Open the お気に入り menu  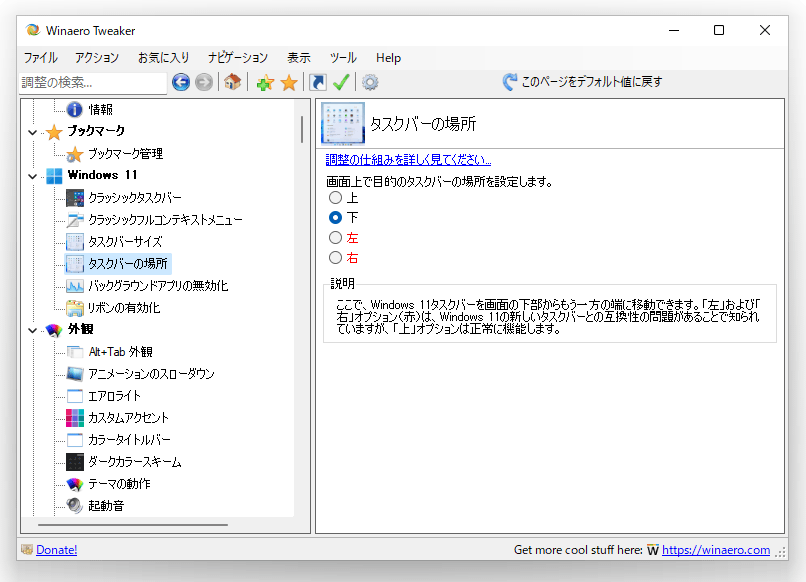(163, 58)
